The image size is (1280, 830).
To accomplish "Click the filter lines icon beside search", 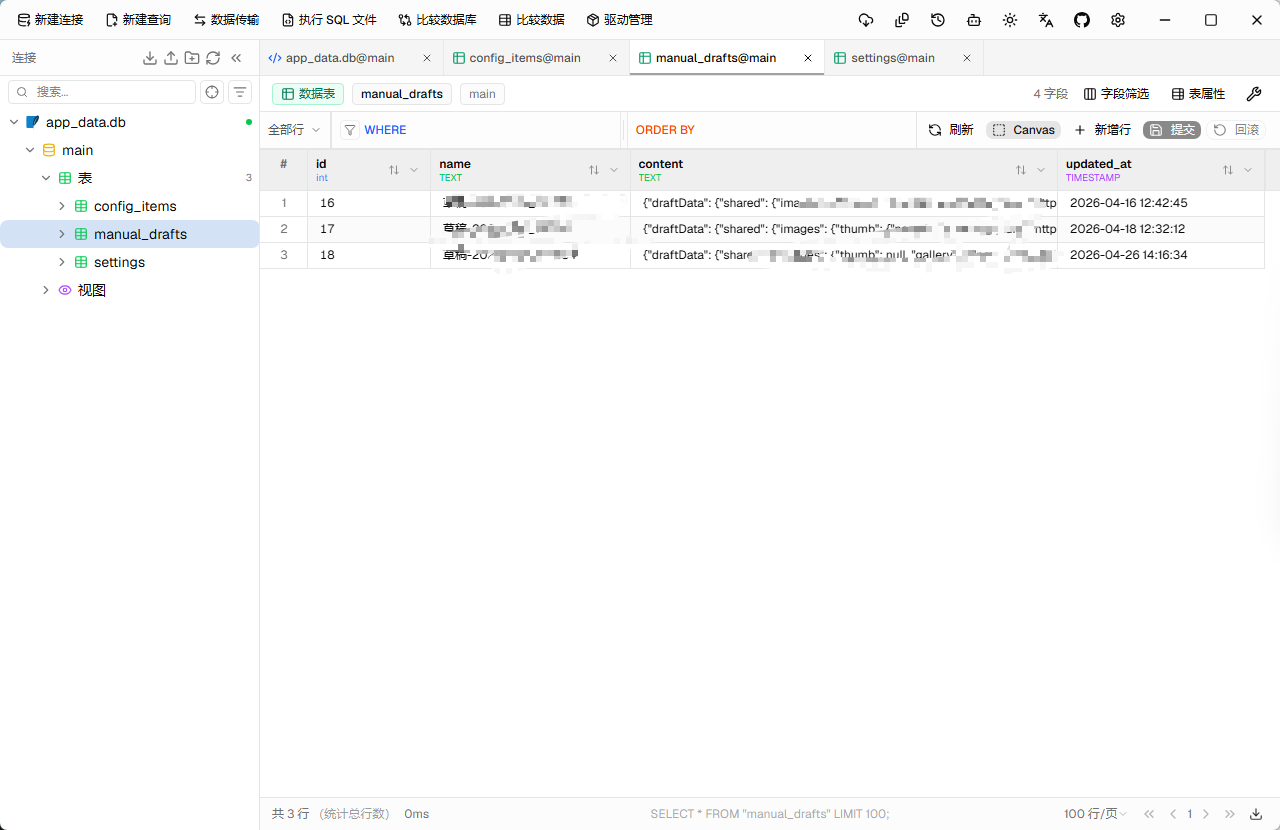I will coord(240,92).
